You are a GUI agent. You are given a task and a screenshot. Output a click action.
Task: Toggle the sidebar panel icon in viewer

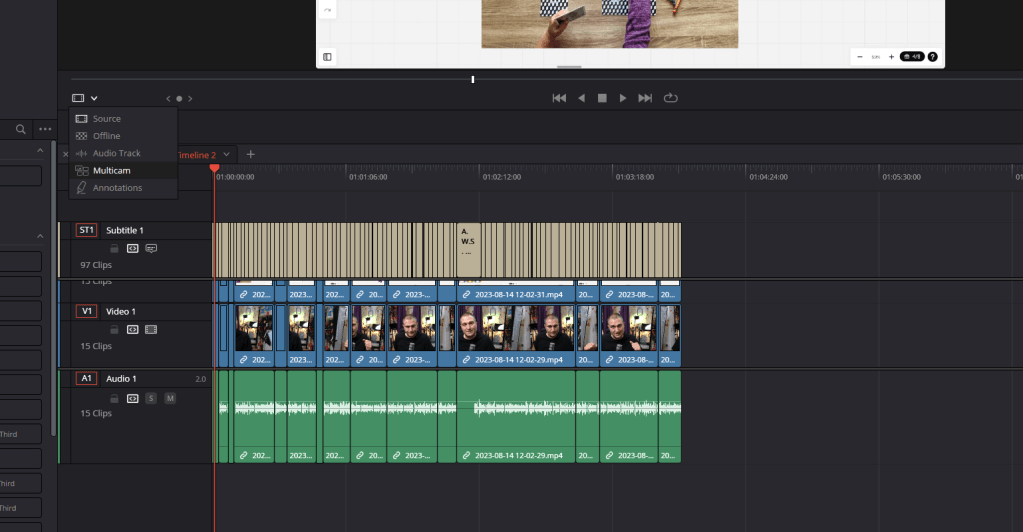click(x=328, y=57)
